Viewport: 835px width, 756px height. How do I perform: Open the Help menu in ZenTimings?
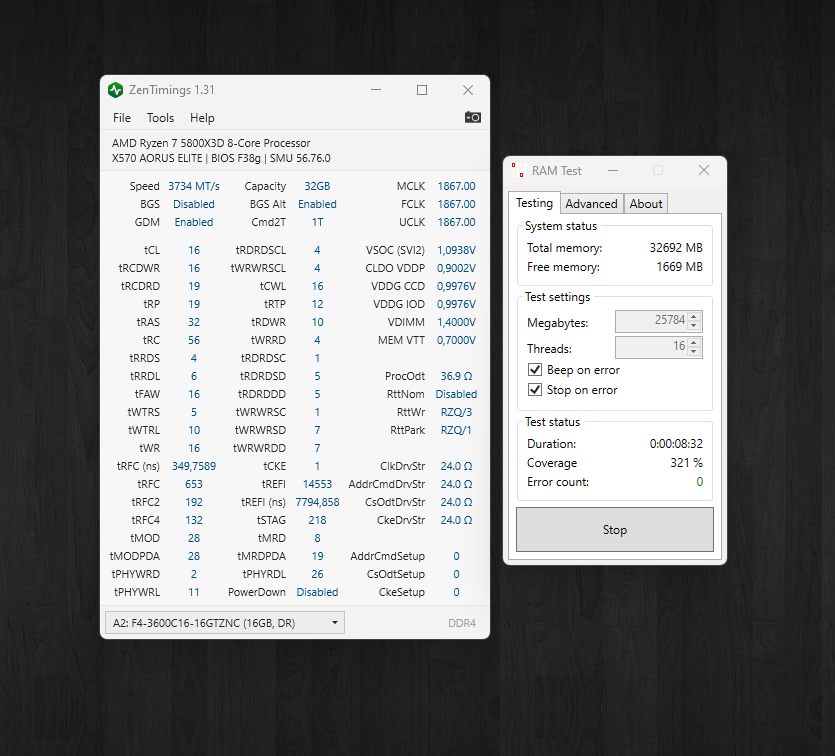click(x=202, y=118)
